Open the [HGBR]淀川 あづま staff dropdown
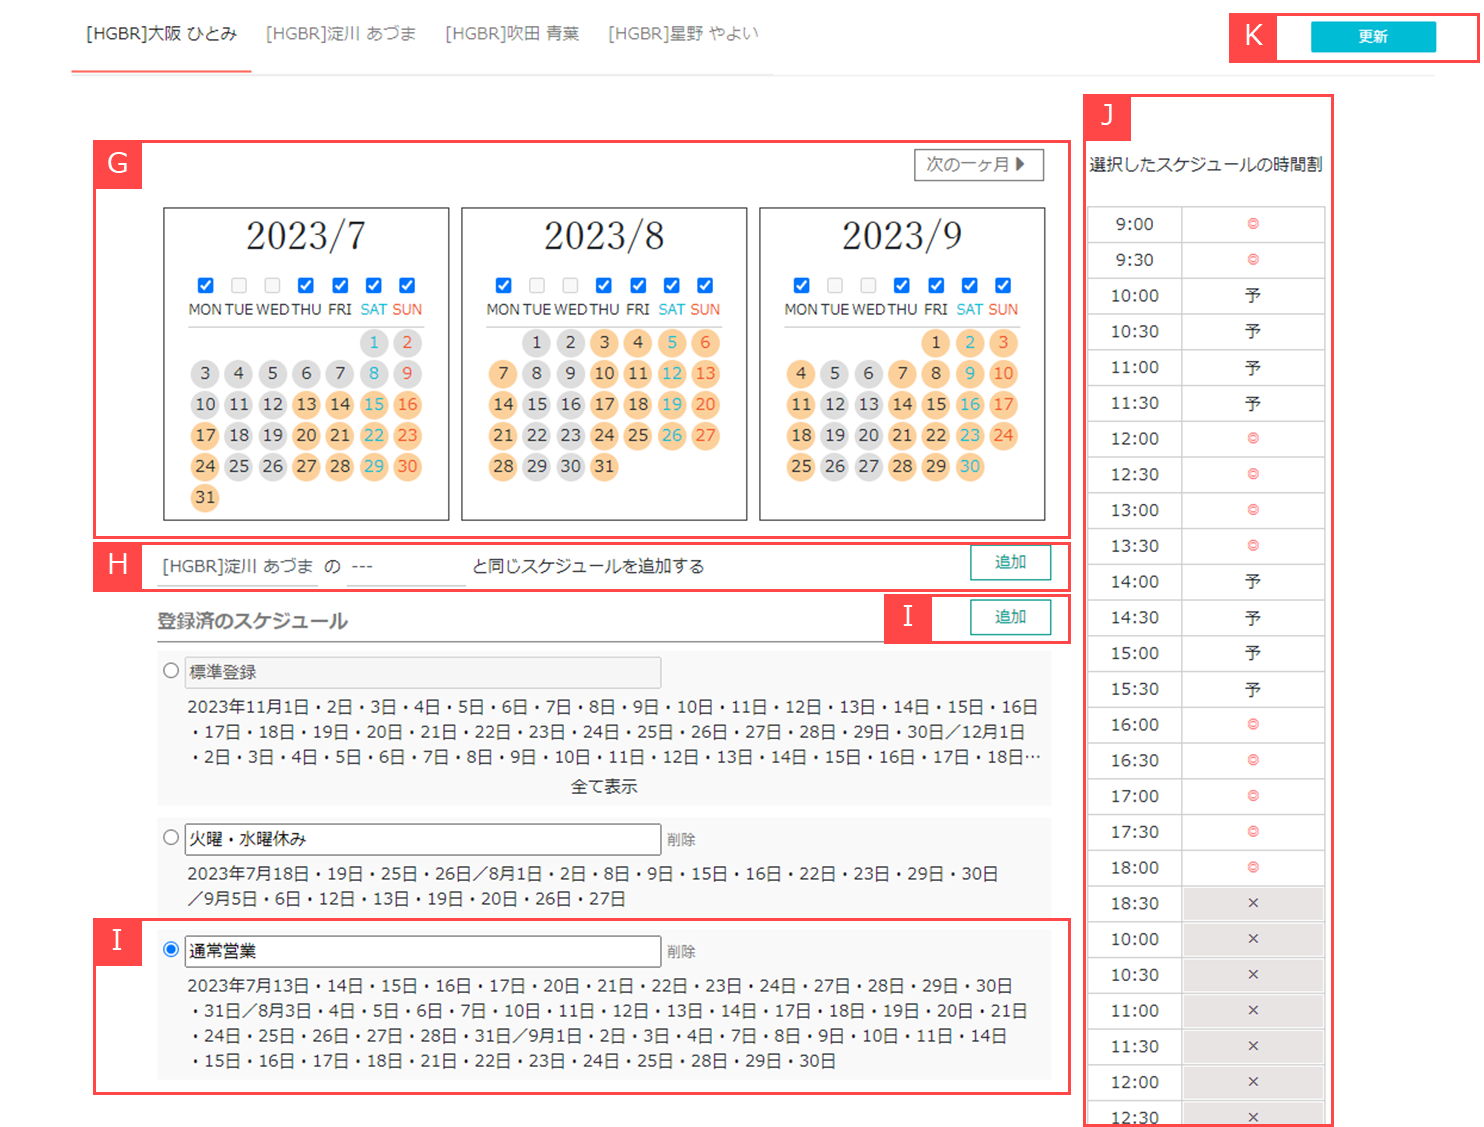This screenshot has width=1484, height=1127. coord(238,566)
